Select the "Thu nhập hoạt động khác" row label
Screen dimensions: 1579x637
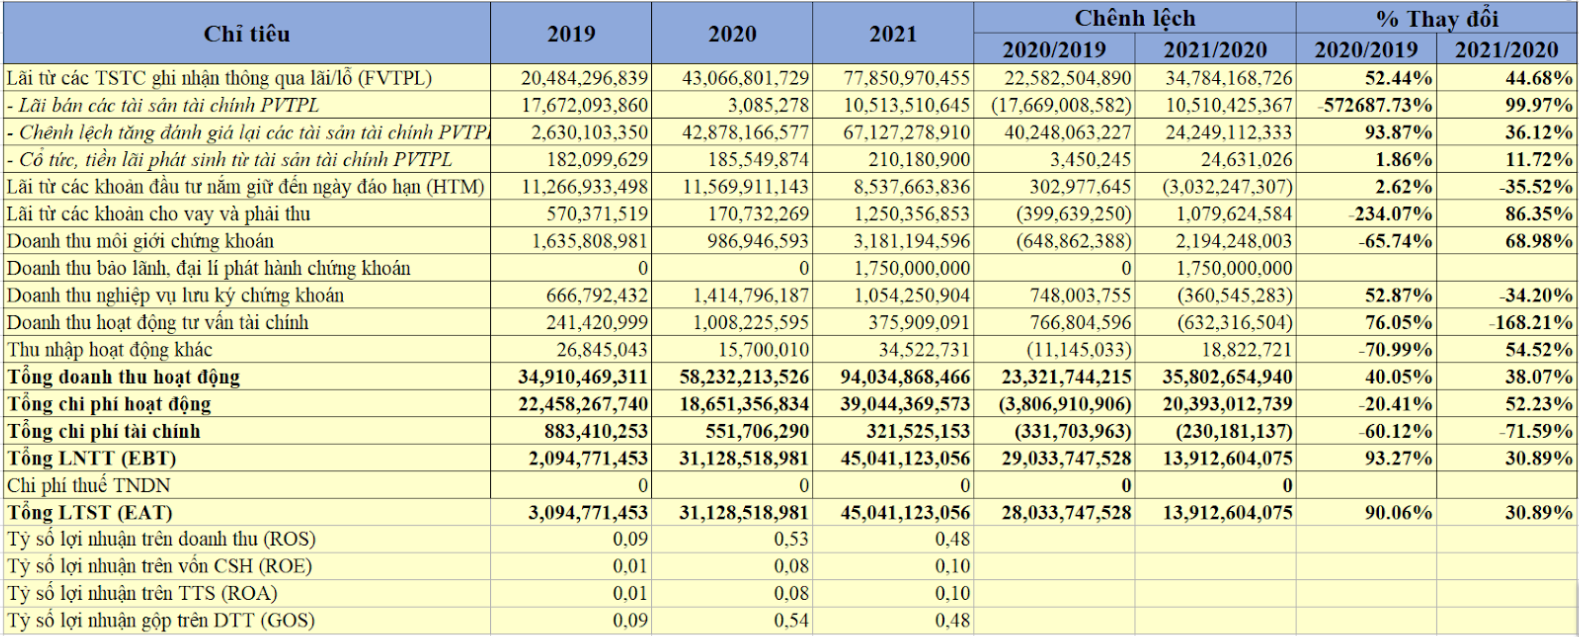coord(109,350)
